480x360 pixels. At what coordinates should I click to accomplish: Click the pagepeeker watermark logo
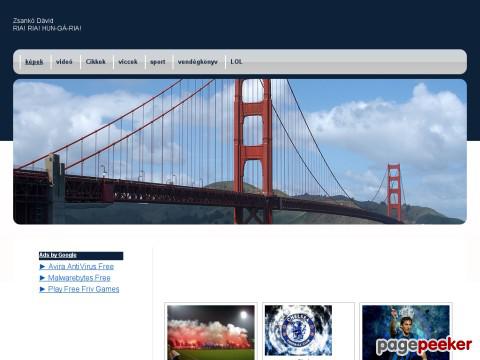pos(424,346)
